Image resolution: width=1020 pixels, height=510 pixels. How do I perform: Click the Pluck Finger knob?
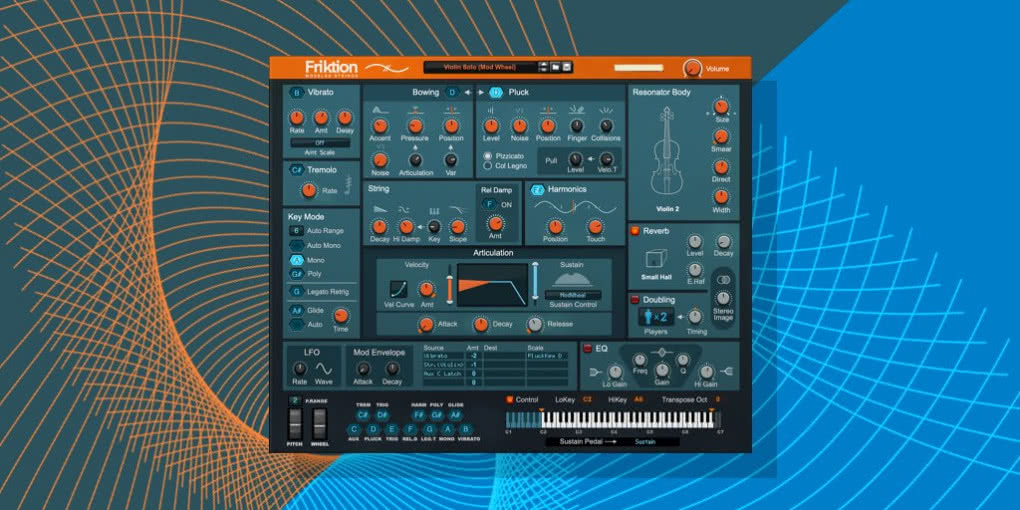coord(576,126)
